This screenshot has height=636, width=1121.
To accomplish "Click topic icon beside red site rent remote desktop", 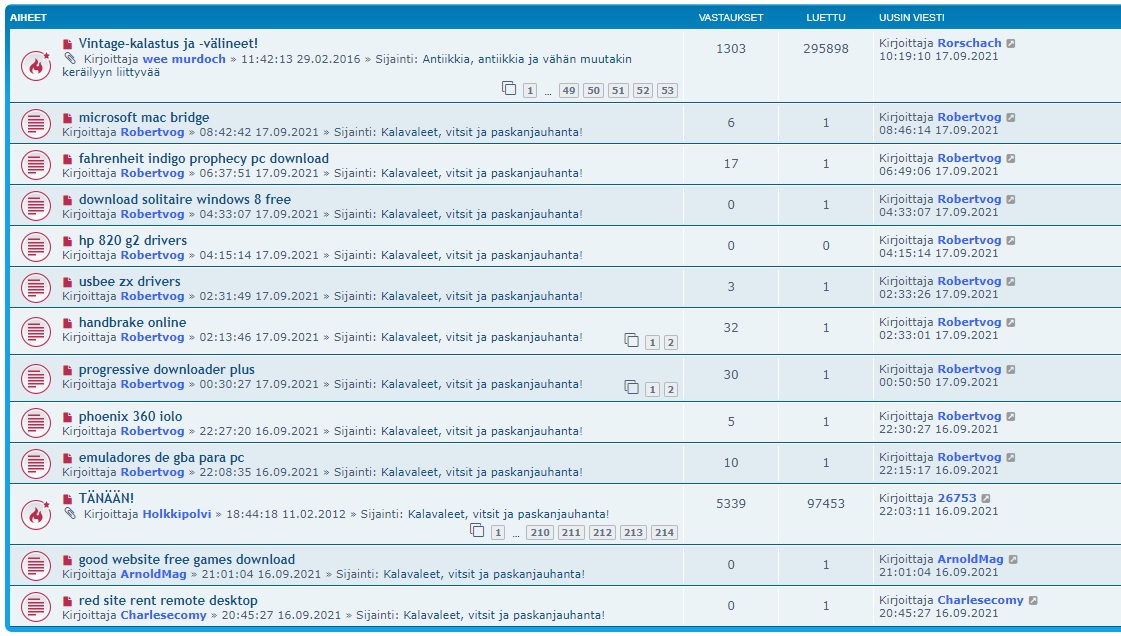I will (36, 607).
